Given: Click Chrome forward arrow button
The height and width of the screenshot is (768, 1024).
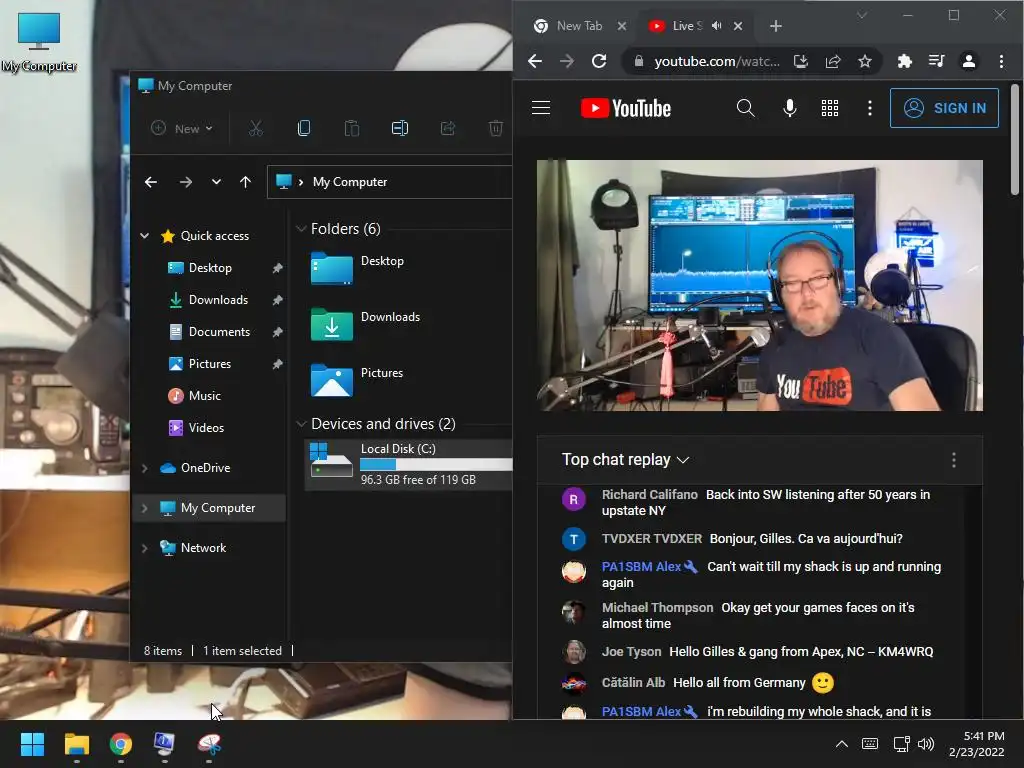Looking at the screenshot, I should (x=566, y=61).
